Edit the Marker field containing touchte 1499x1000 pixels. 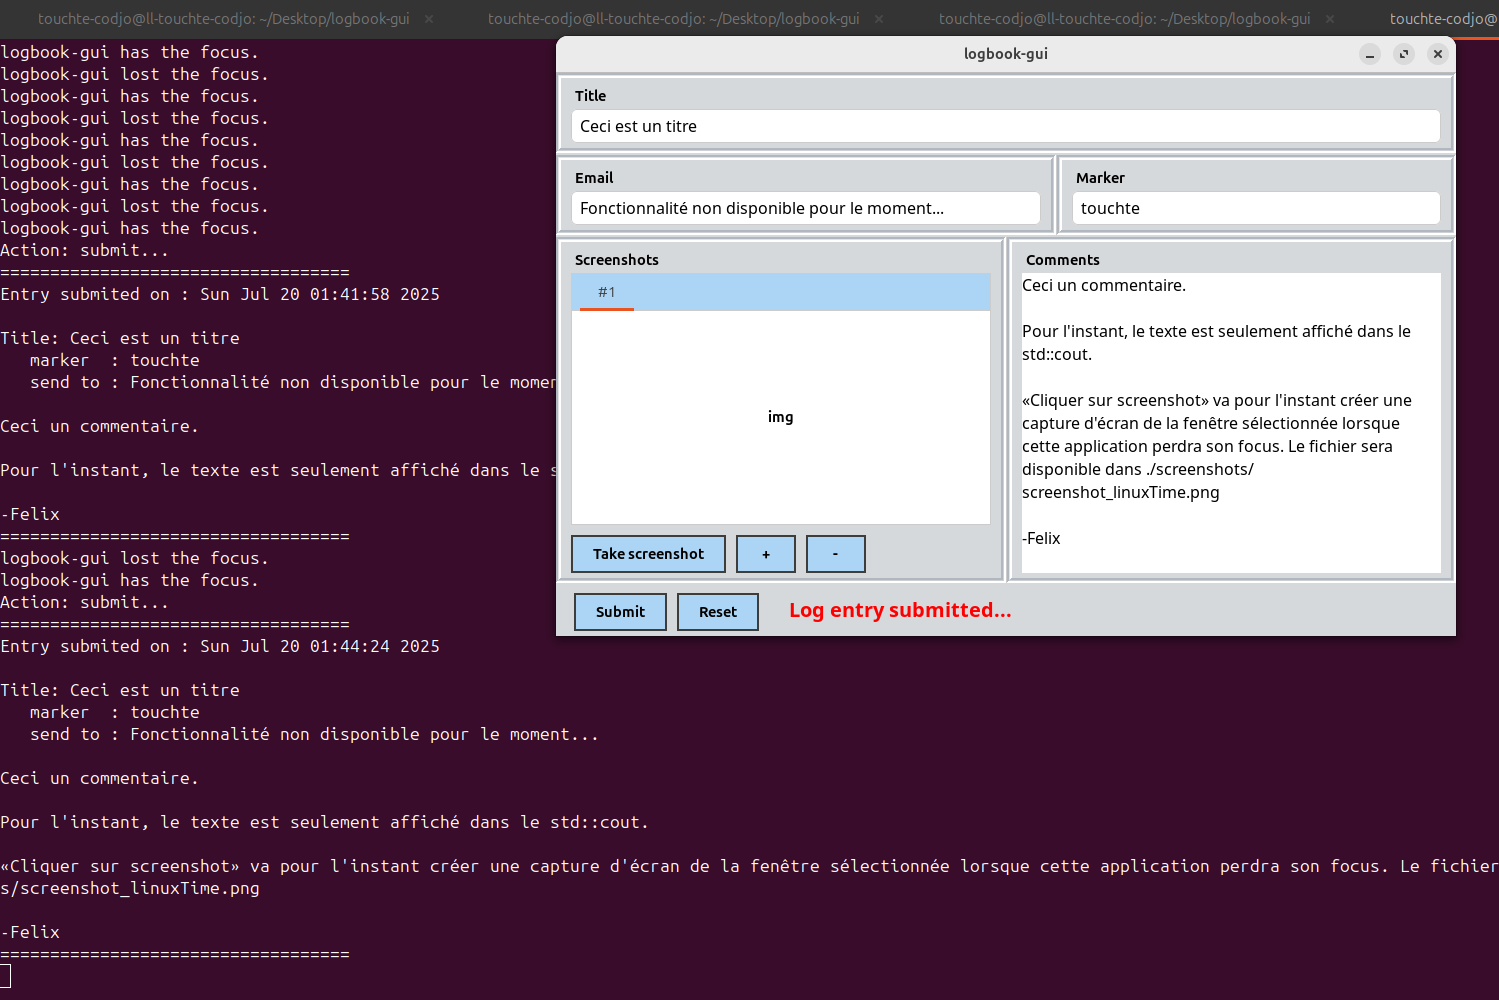1256,208
